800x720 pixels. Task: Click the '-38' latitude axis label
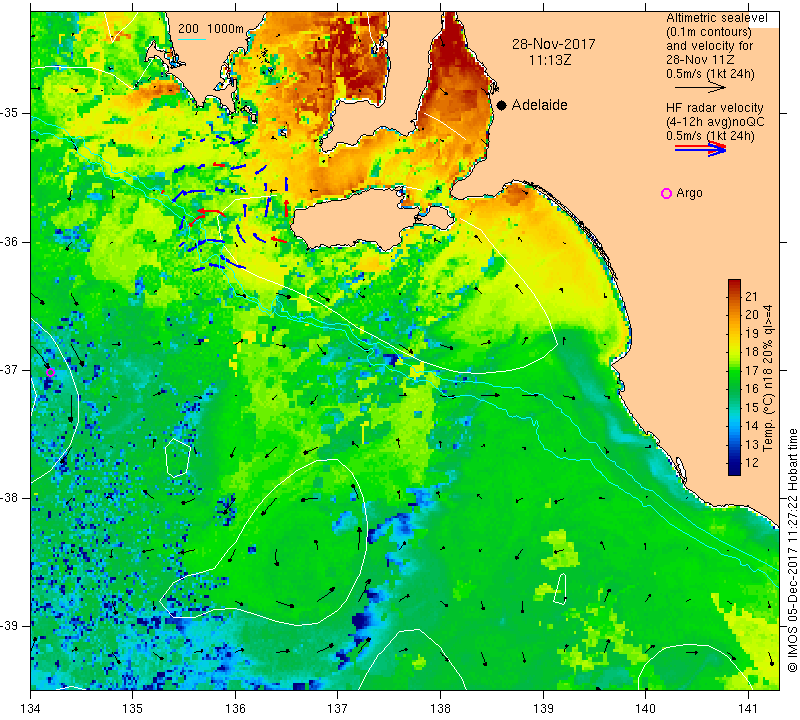point(9,498)
